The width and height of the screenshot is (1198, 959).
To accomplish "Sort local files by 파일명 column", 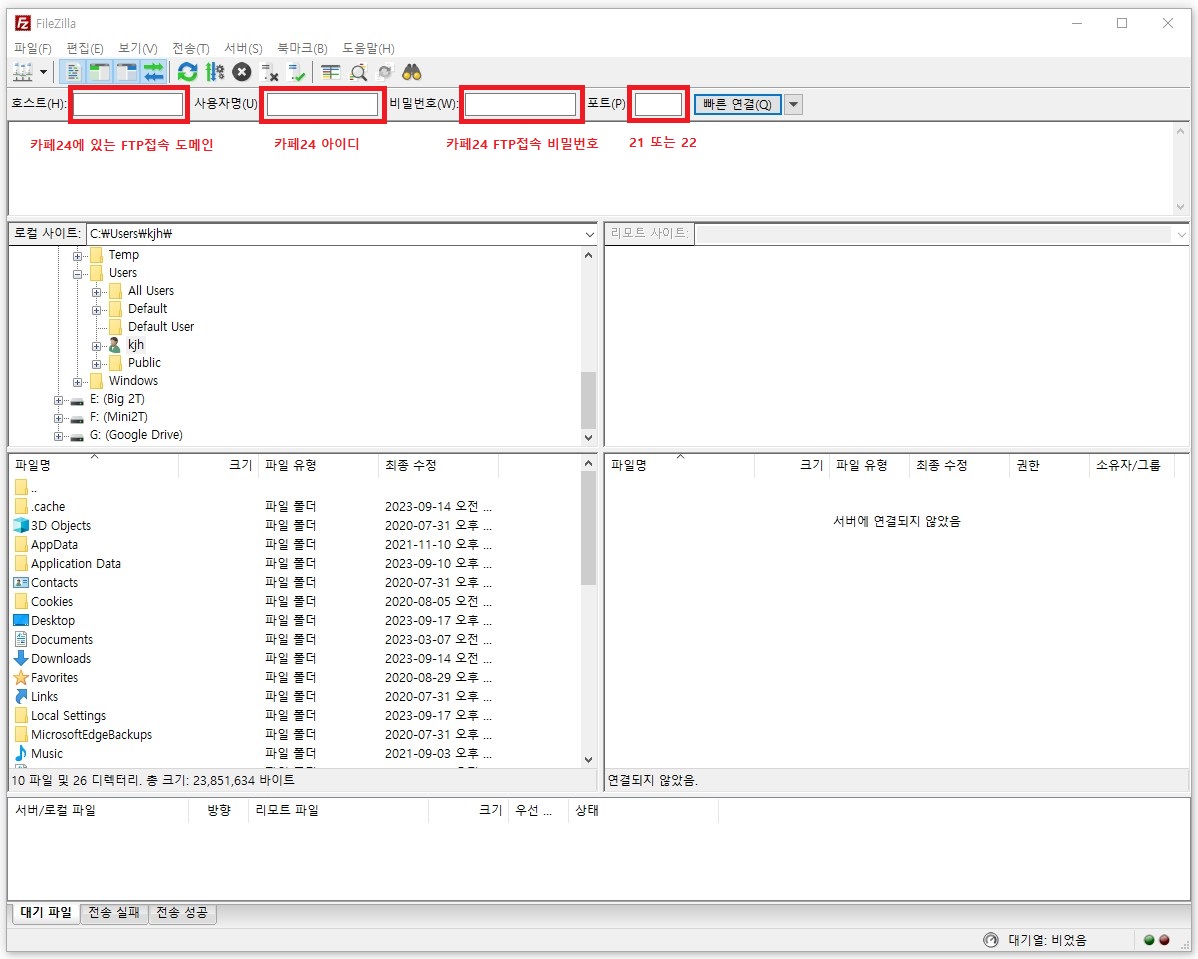I will [94, 465].
